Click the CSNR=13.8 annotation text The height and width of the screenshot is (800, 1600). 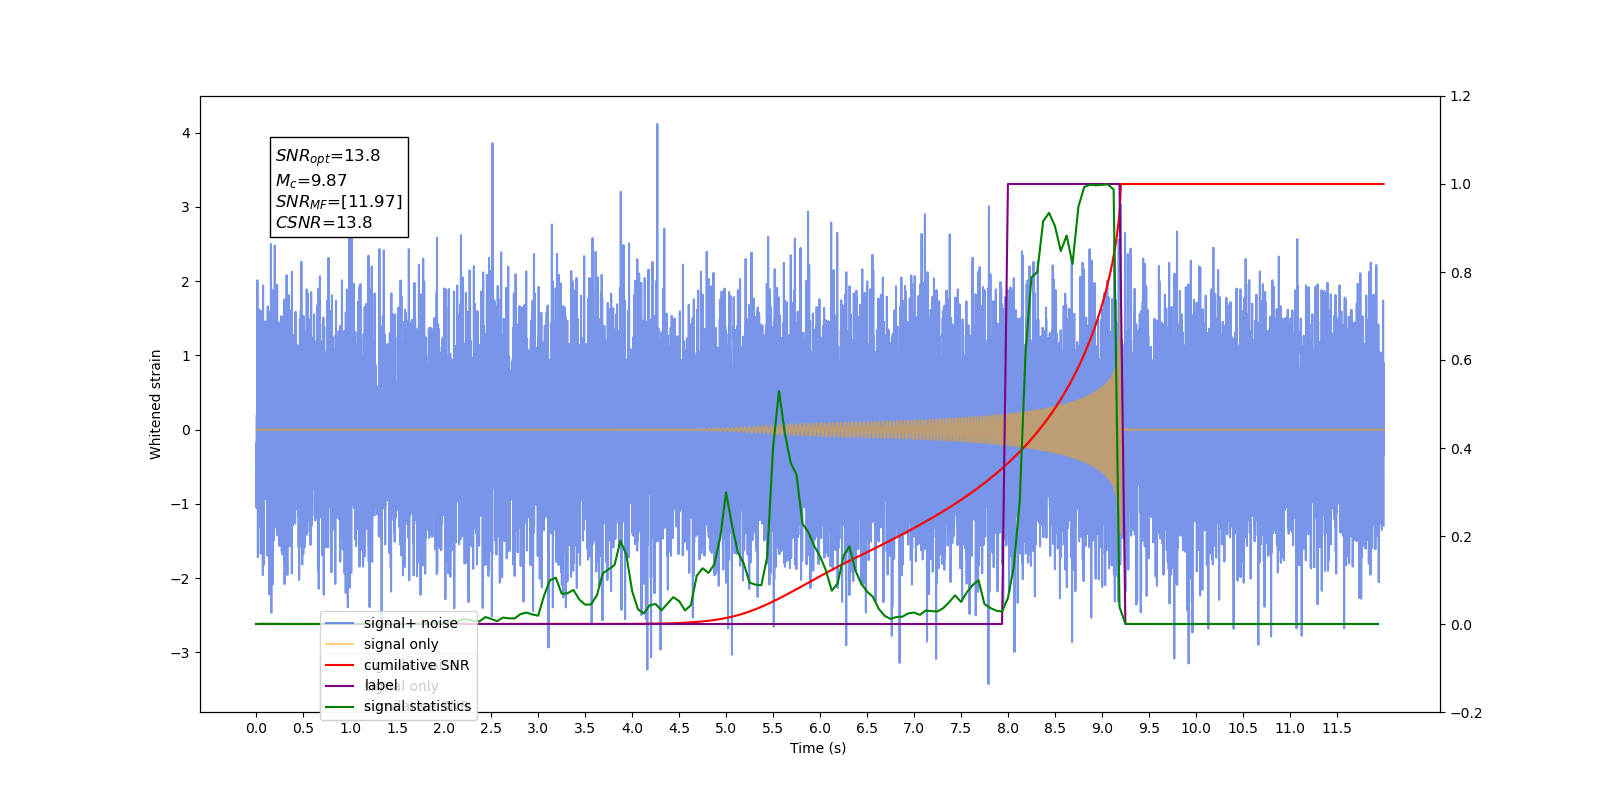point(324,223)
